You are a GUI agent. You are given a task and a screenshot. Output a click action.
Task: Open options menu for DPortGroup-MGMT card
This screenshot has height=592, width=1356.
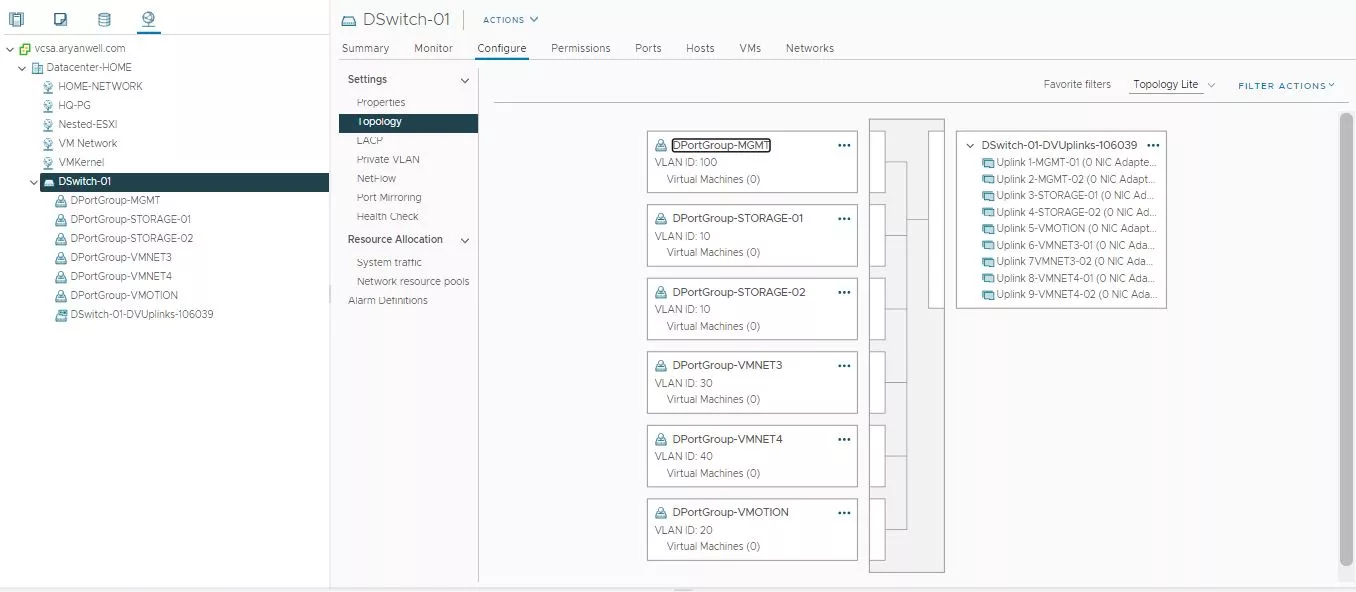click(x=844, y=145)
